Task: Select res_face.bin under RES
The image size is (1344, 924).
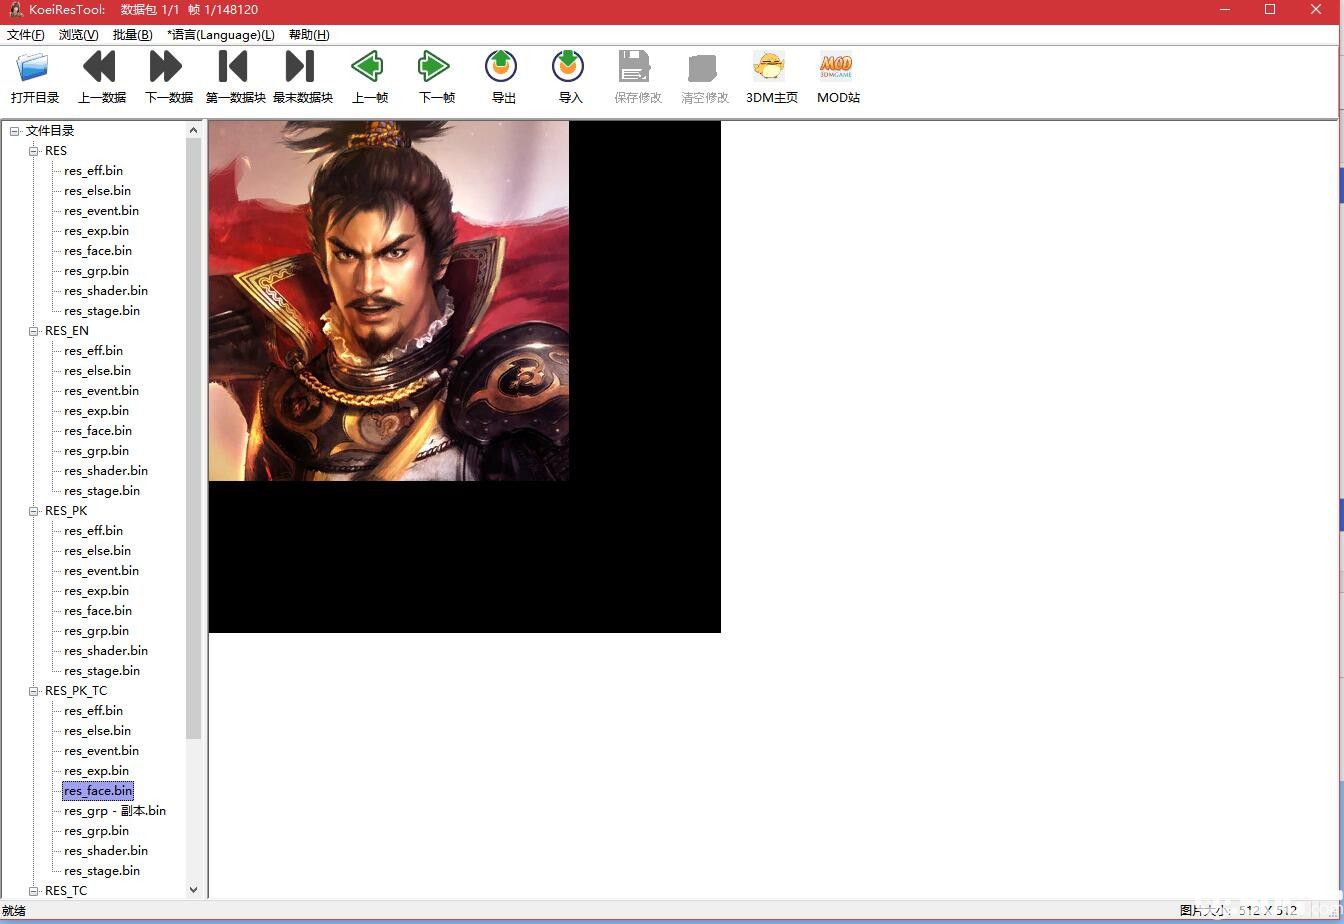Action: coord(98,251)
